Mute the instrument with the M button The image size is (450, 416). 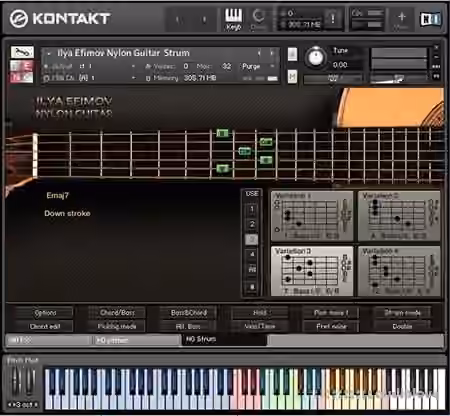pos(292,77)
